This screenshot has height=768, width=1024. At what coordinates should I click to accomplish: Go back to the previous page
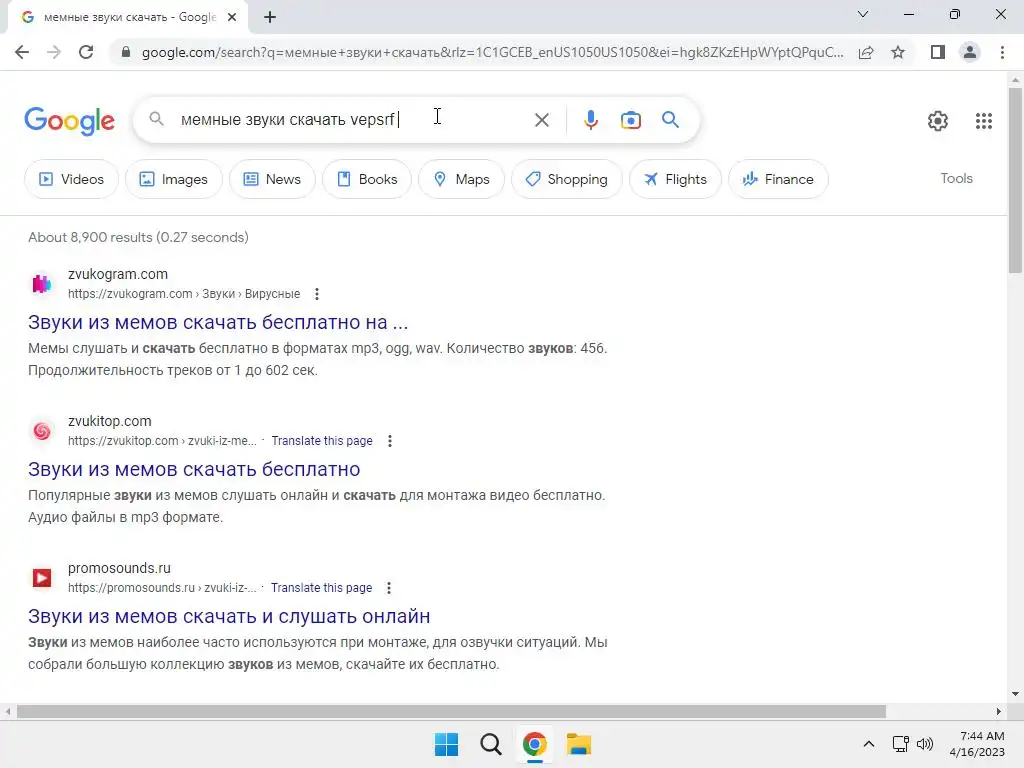tap(22, 52)
